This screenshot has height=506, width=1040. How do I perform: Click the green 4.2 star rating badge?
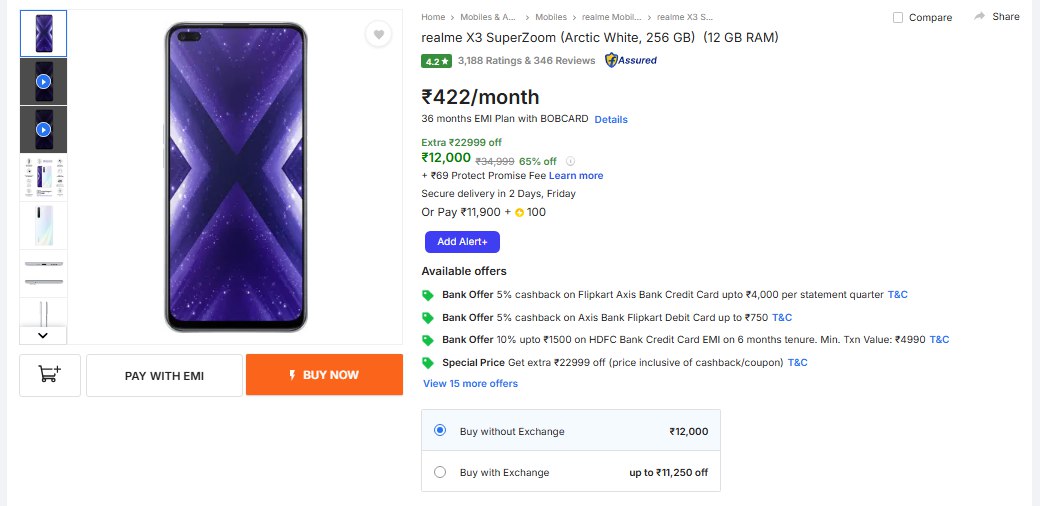pyautogui.click(x=436, y=61)
